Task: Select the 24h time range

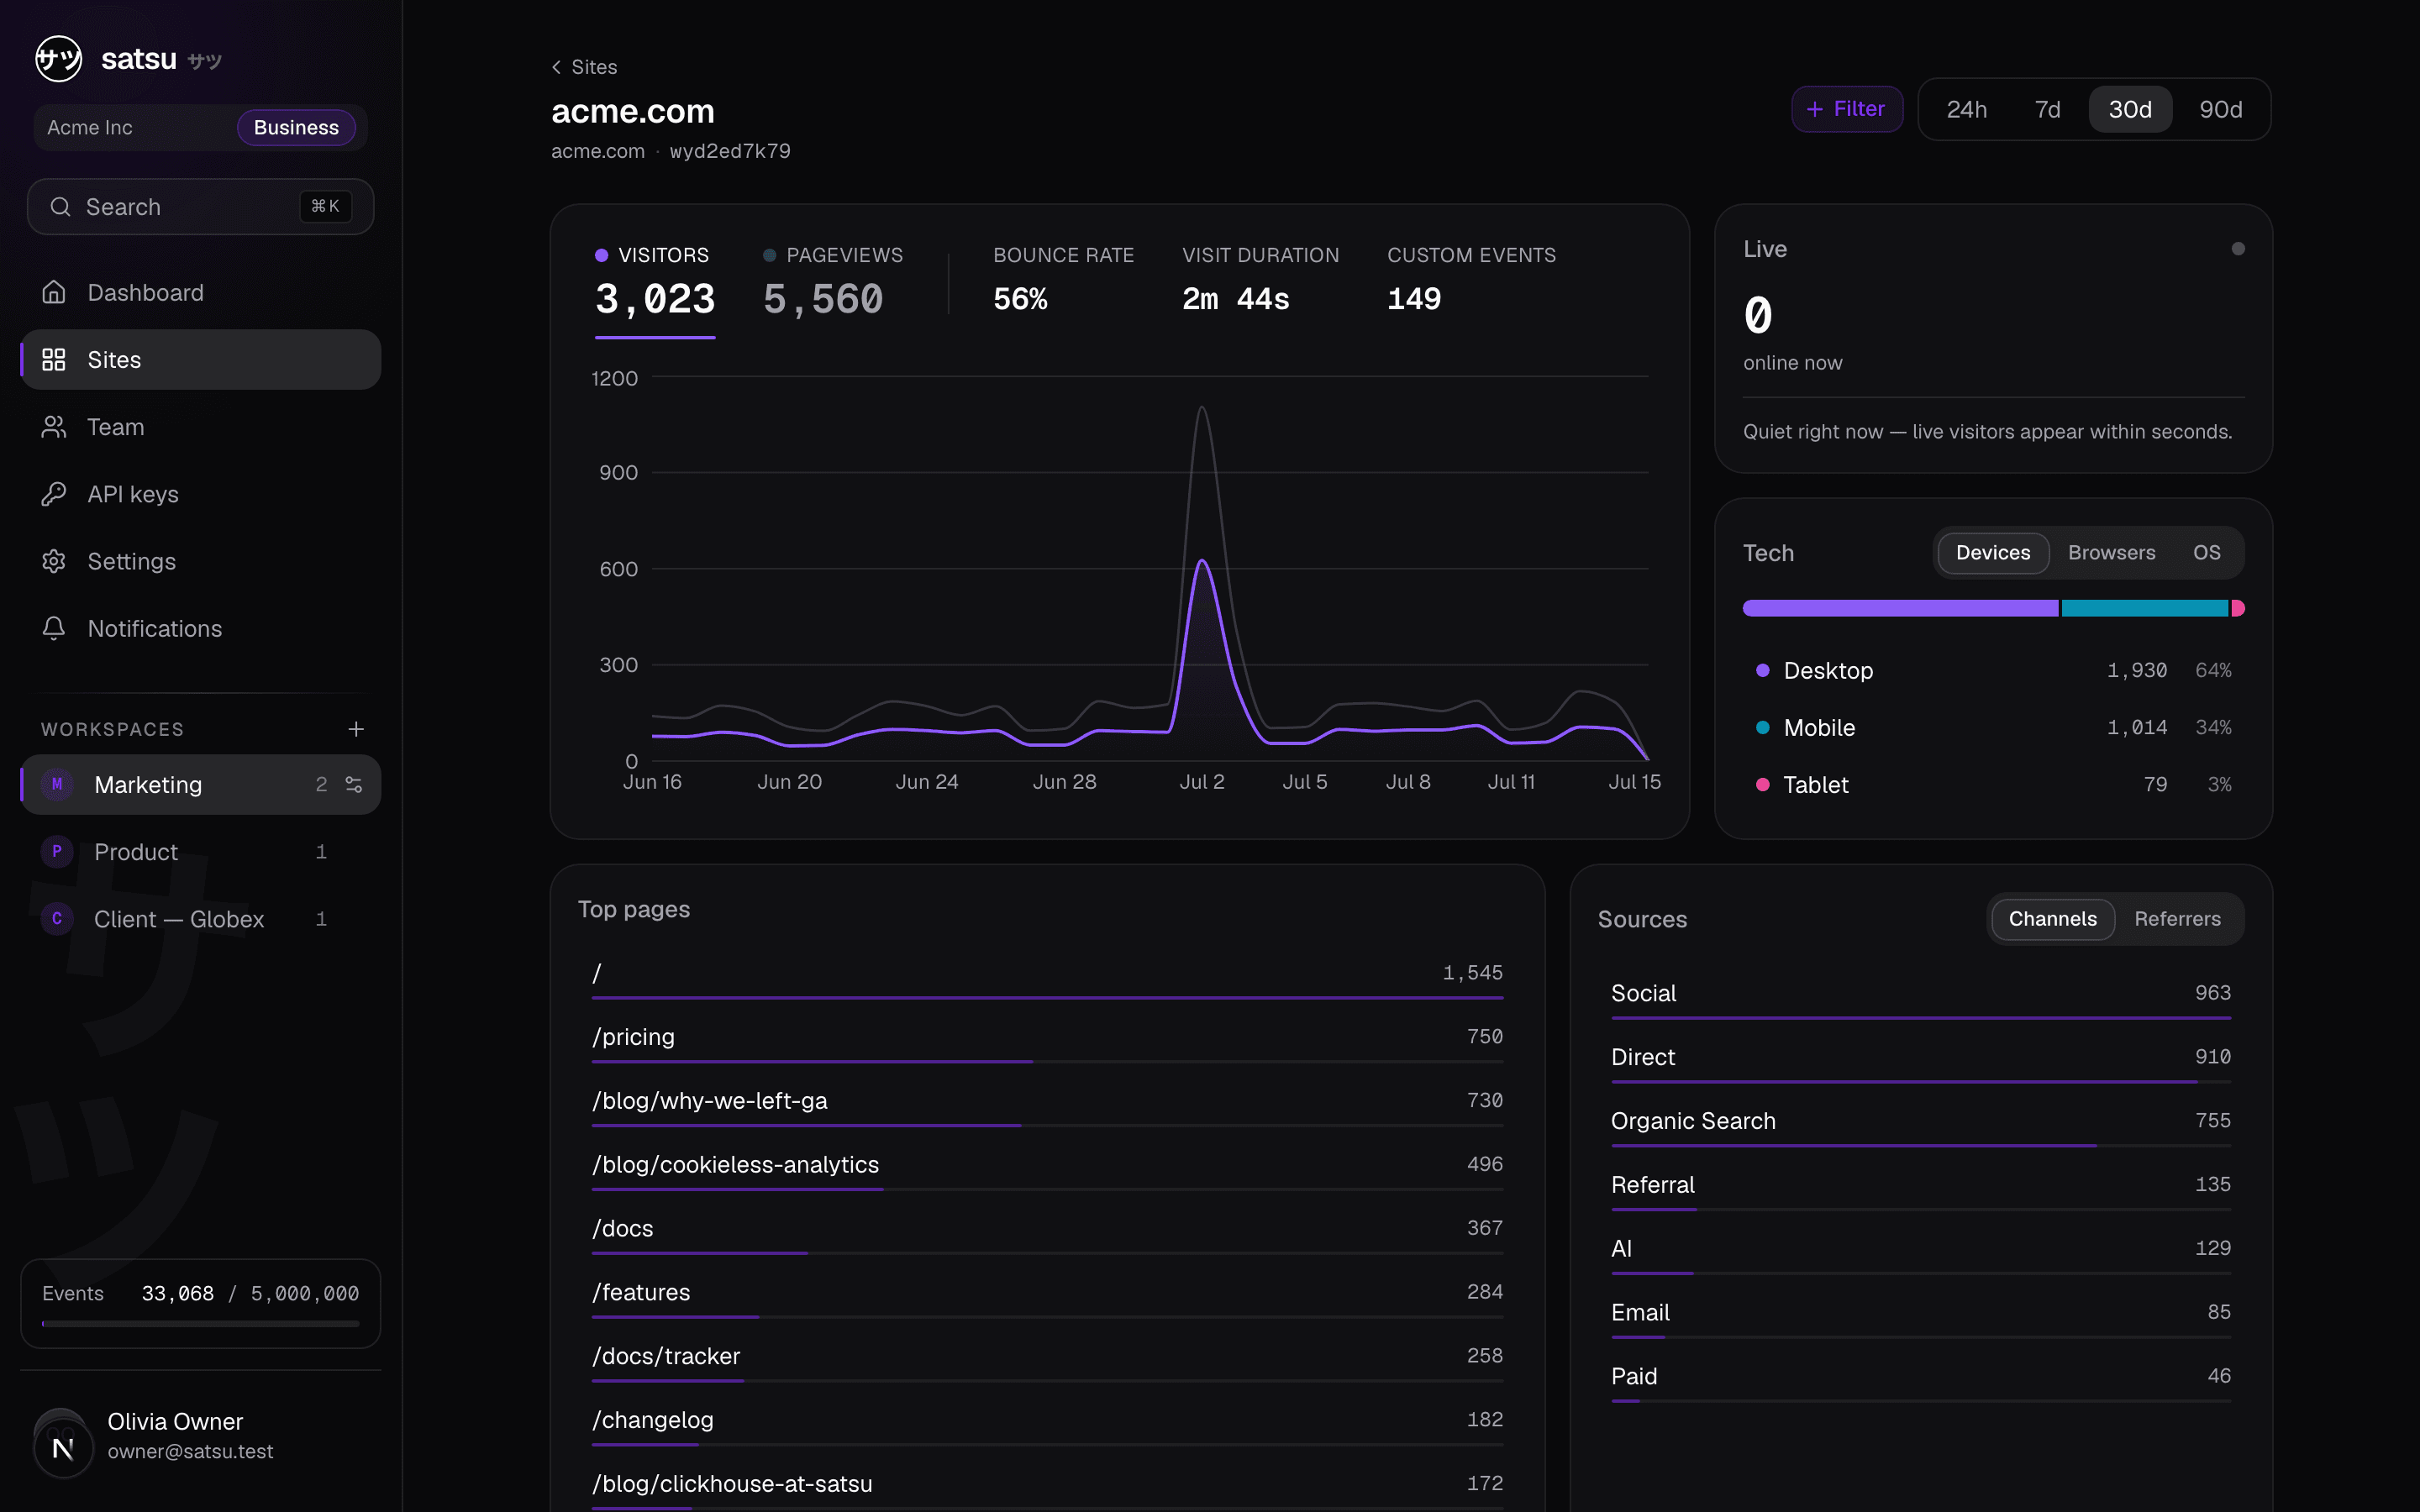Action: pos(1966,109)
